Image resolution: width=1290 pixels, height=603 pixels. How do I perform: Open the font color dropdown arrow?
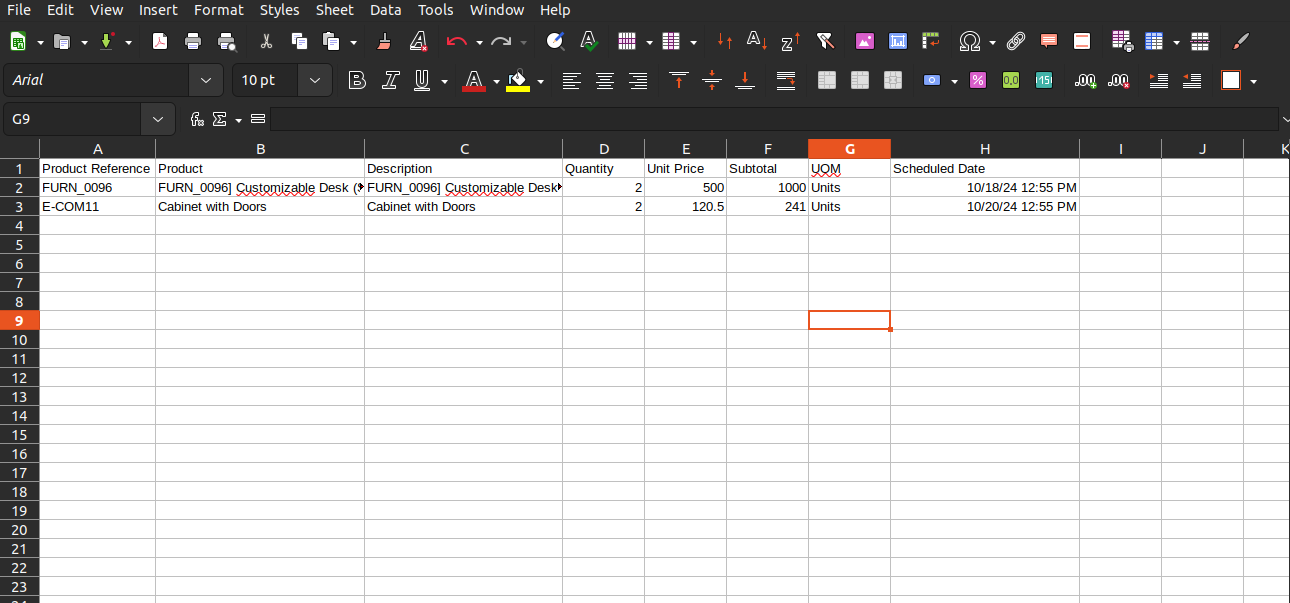point(496,81)
